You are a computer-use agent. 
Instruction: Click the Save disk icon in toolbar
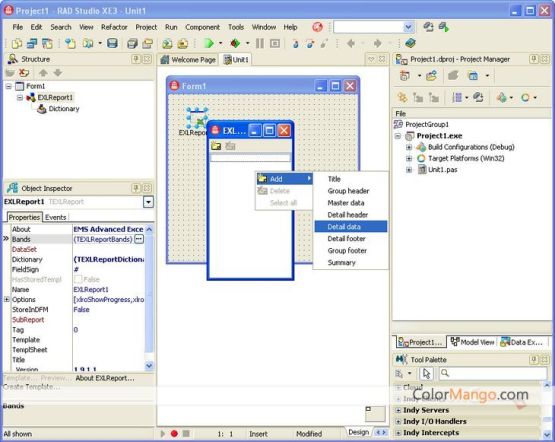coord(112,44)
